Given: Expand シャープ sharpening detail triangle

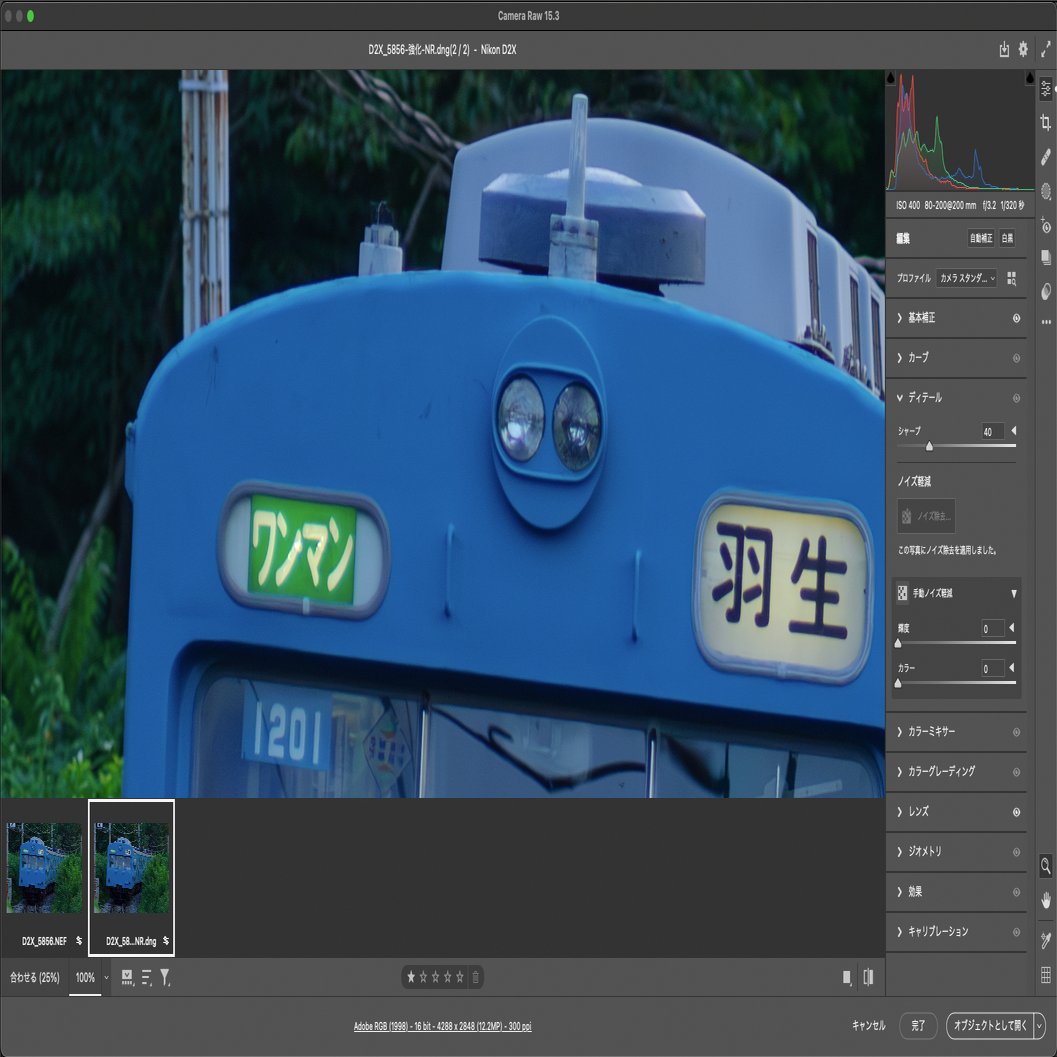Looking at the screenshot, I should (1013, 431).
